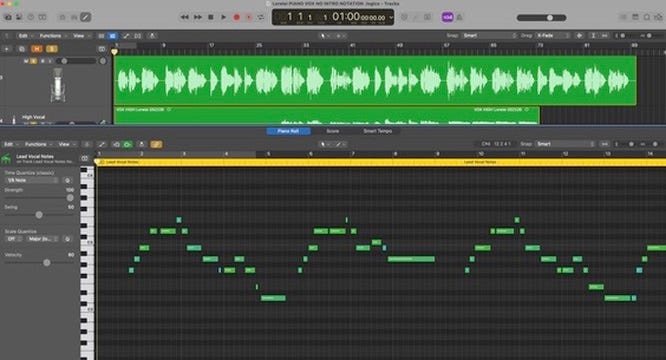This screenshot has width=666, height=360.
Task: Adjust Tracks area horizontal zoom slider
Action: click(x=650, y=36)
